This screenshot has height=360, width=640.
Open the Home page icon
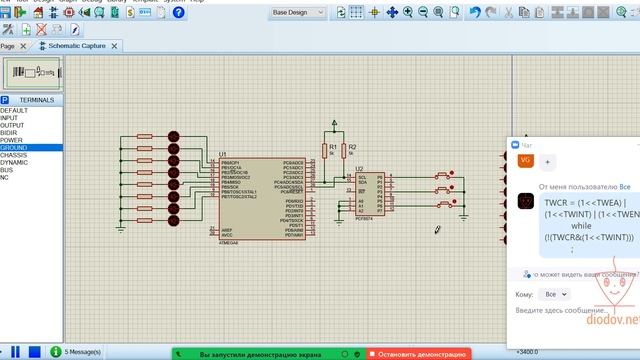pos(38,12)
